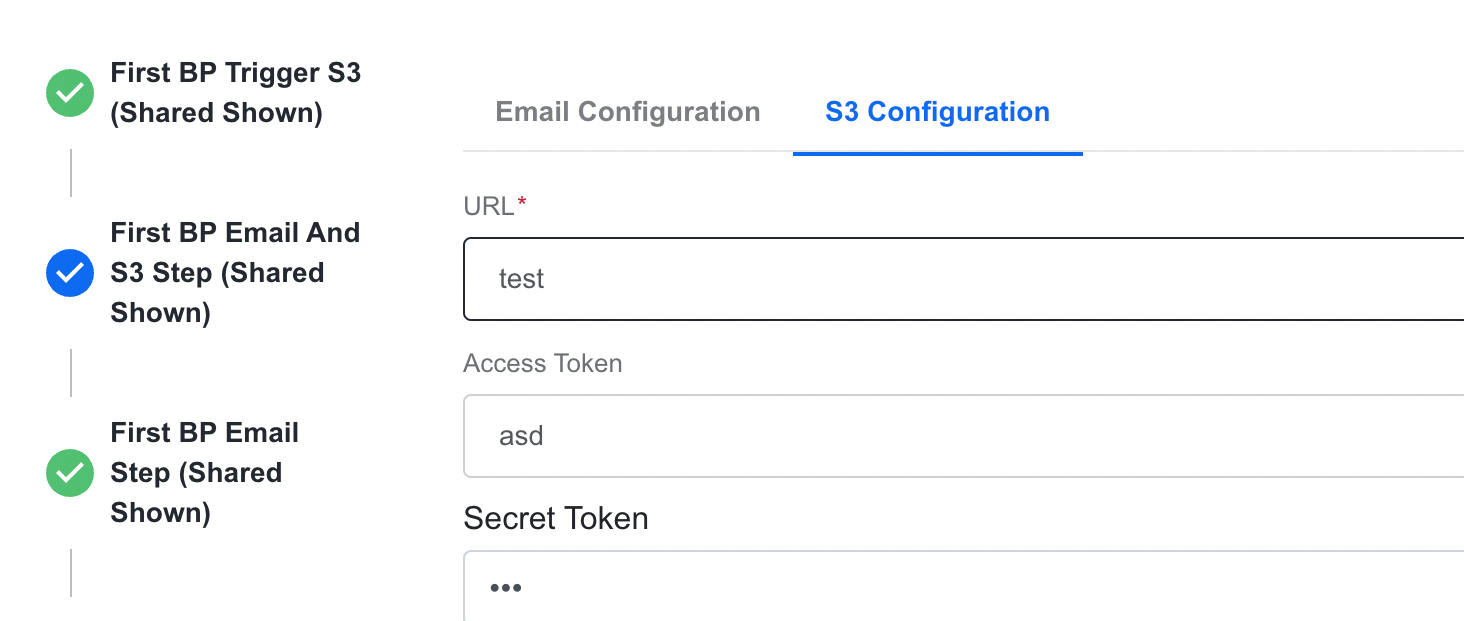1464x621 pixels.
Task: Place cursor on 'asd' value in Access Token
Action: click(521, 436)
